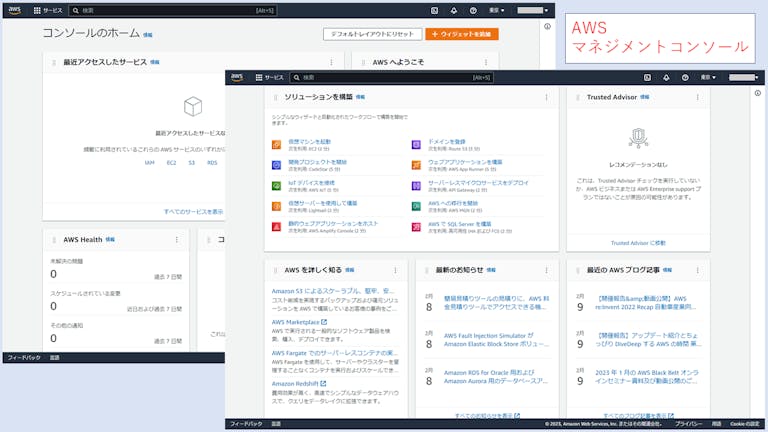Open the IoT device connect link

click(x=312, y=183)
